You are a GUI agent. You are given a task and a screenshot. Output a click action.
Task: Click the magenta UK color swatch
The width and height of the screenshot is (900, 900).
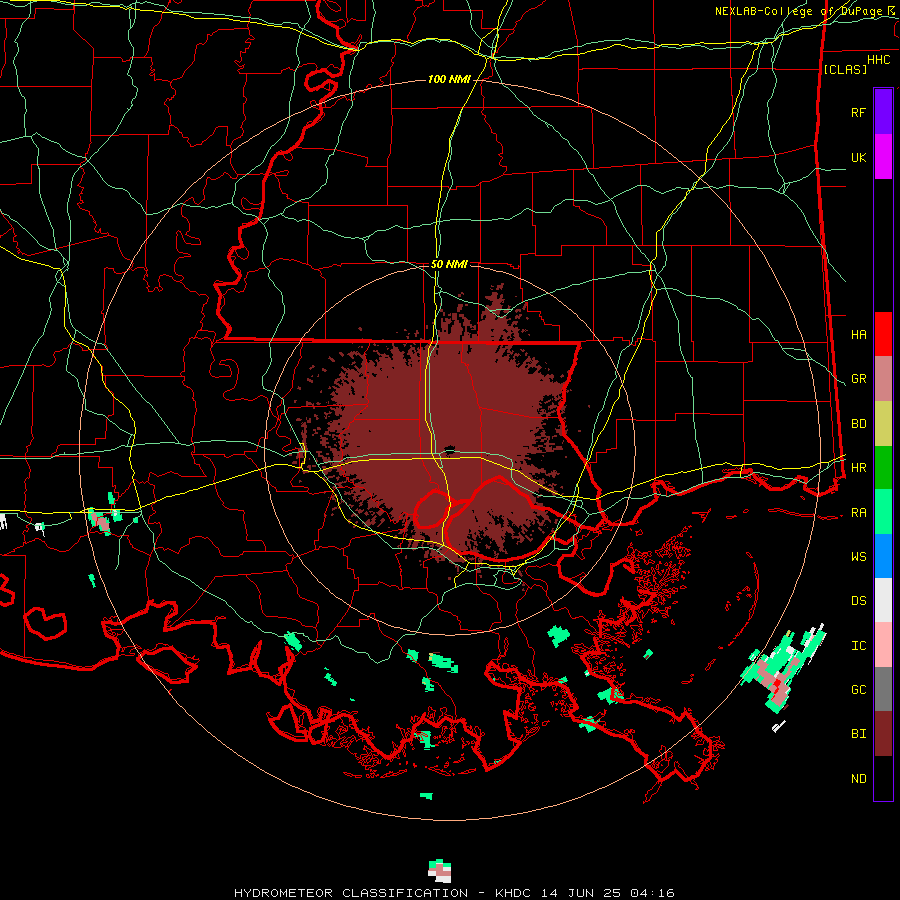tap(883, 157)
